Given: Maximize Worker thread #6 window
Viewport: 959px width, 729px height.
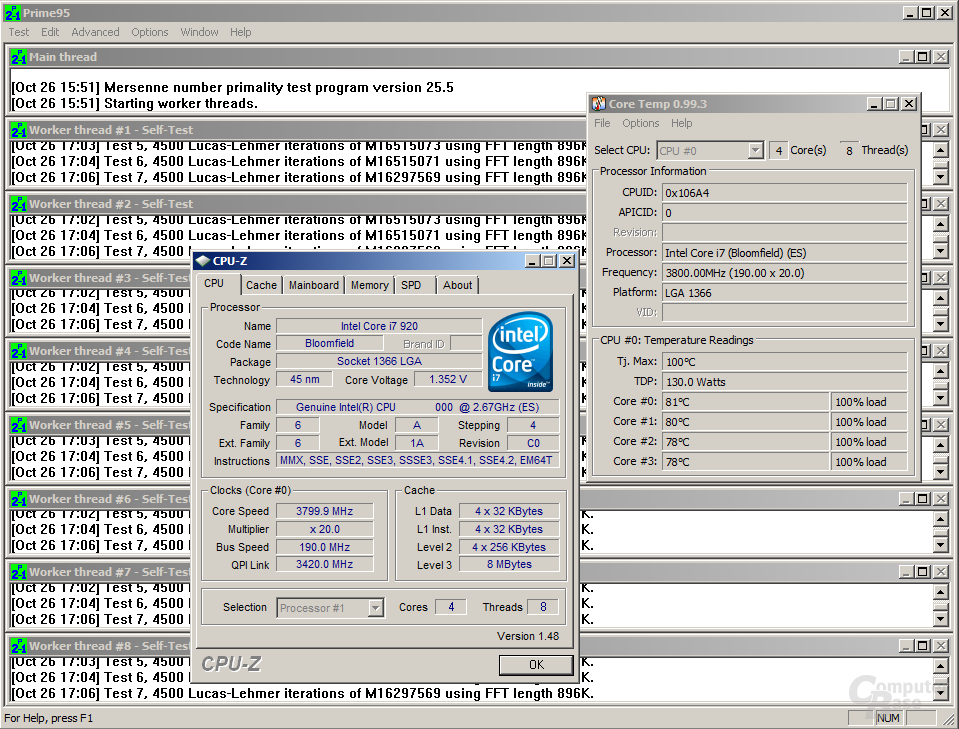Looking at the screenshot, I should (923, 498).
